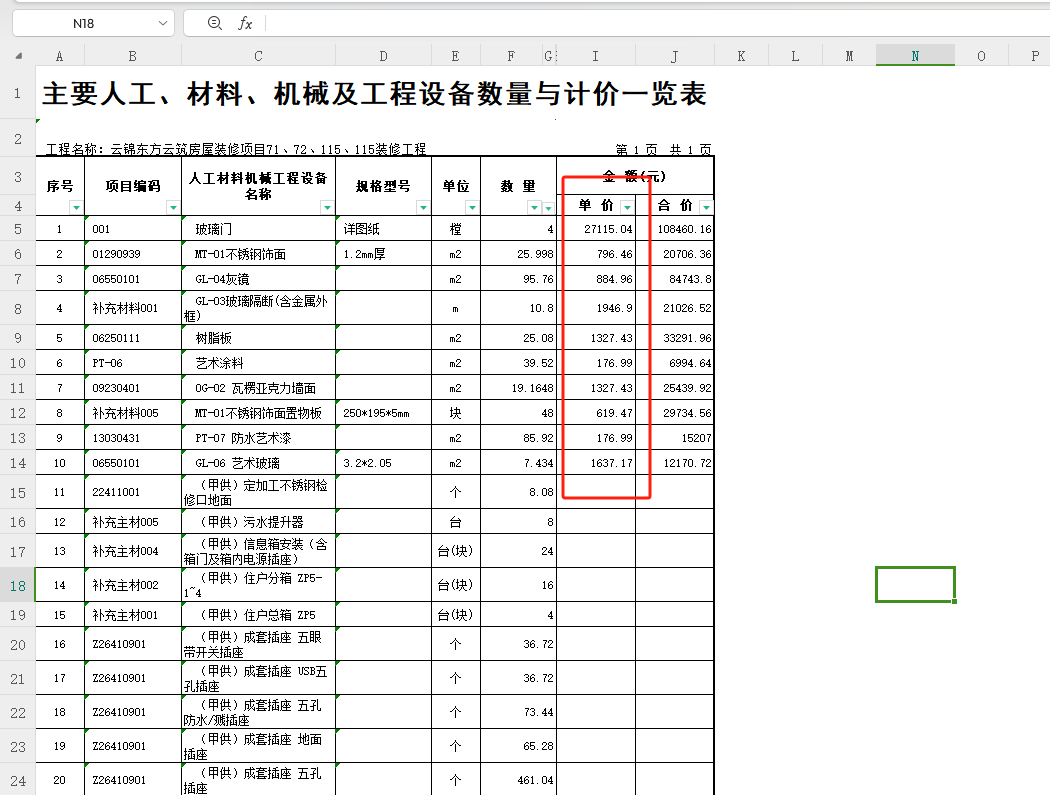Image resolution: width=1050 pixels, height=795 pixels.
Task: Select column C header
Action: 258,56
